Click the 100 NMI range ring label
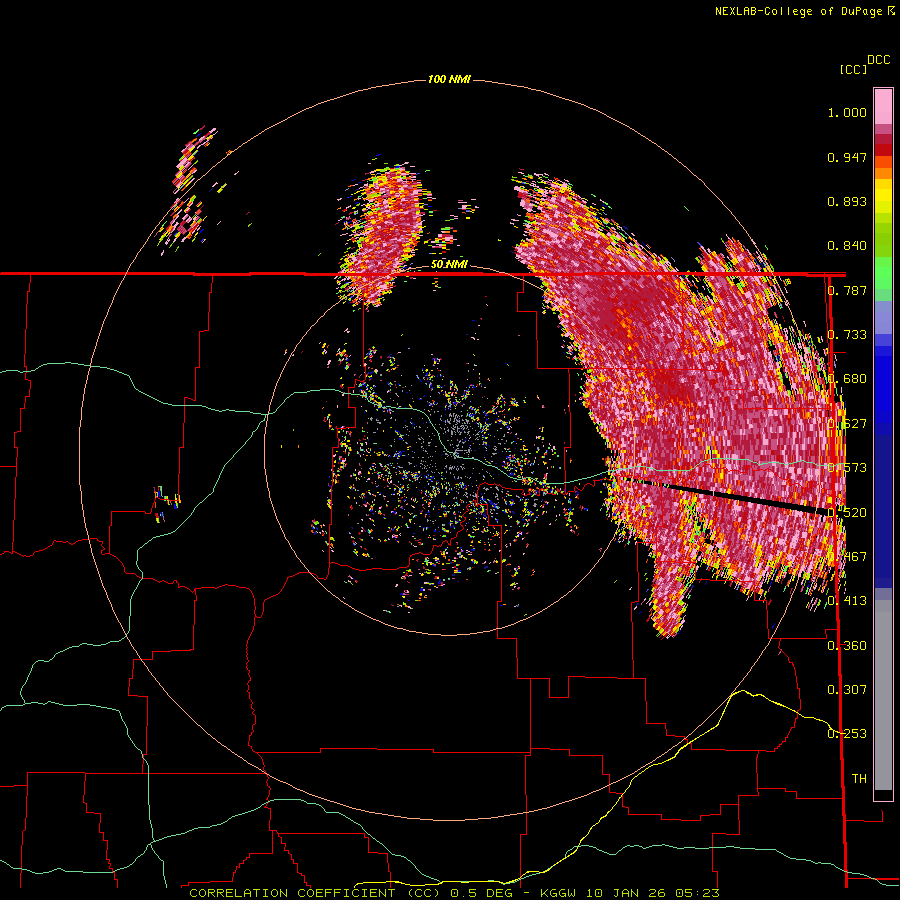900x900 pixels. click(x=449, y=79)
